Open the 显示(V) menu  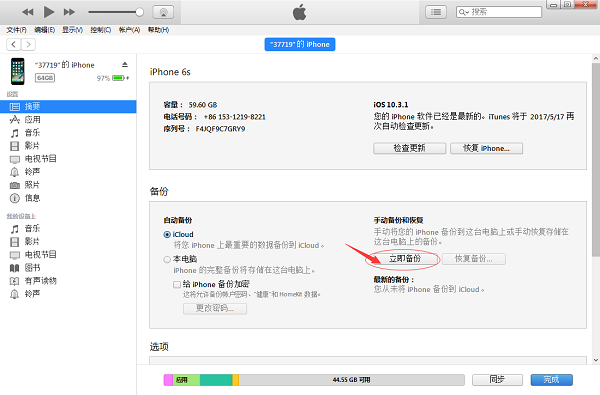tap(72, 30)
